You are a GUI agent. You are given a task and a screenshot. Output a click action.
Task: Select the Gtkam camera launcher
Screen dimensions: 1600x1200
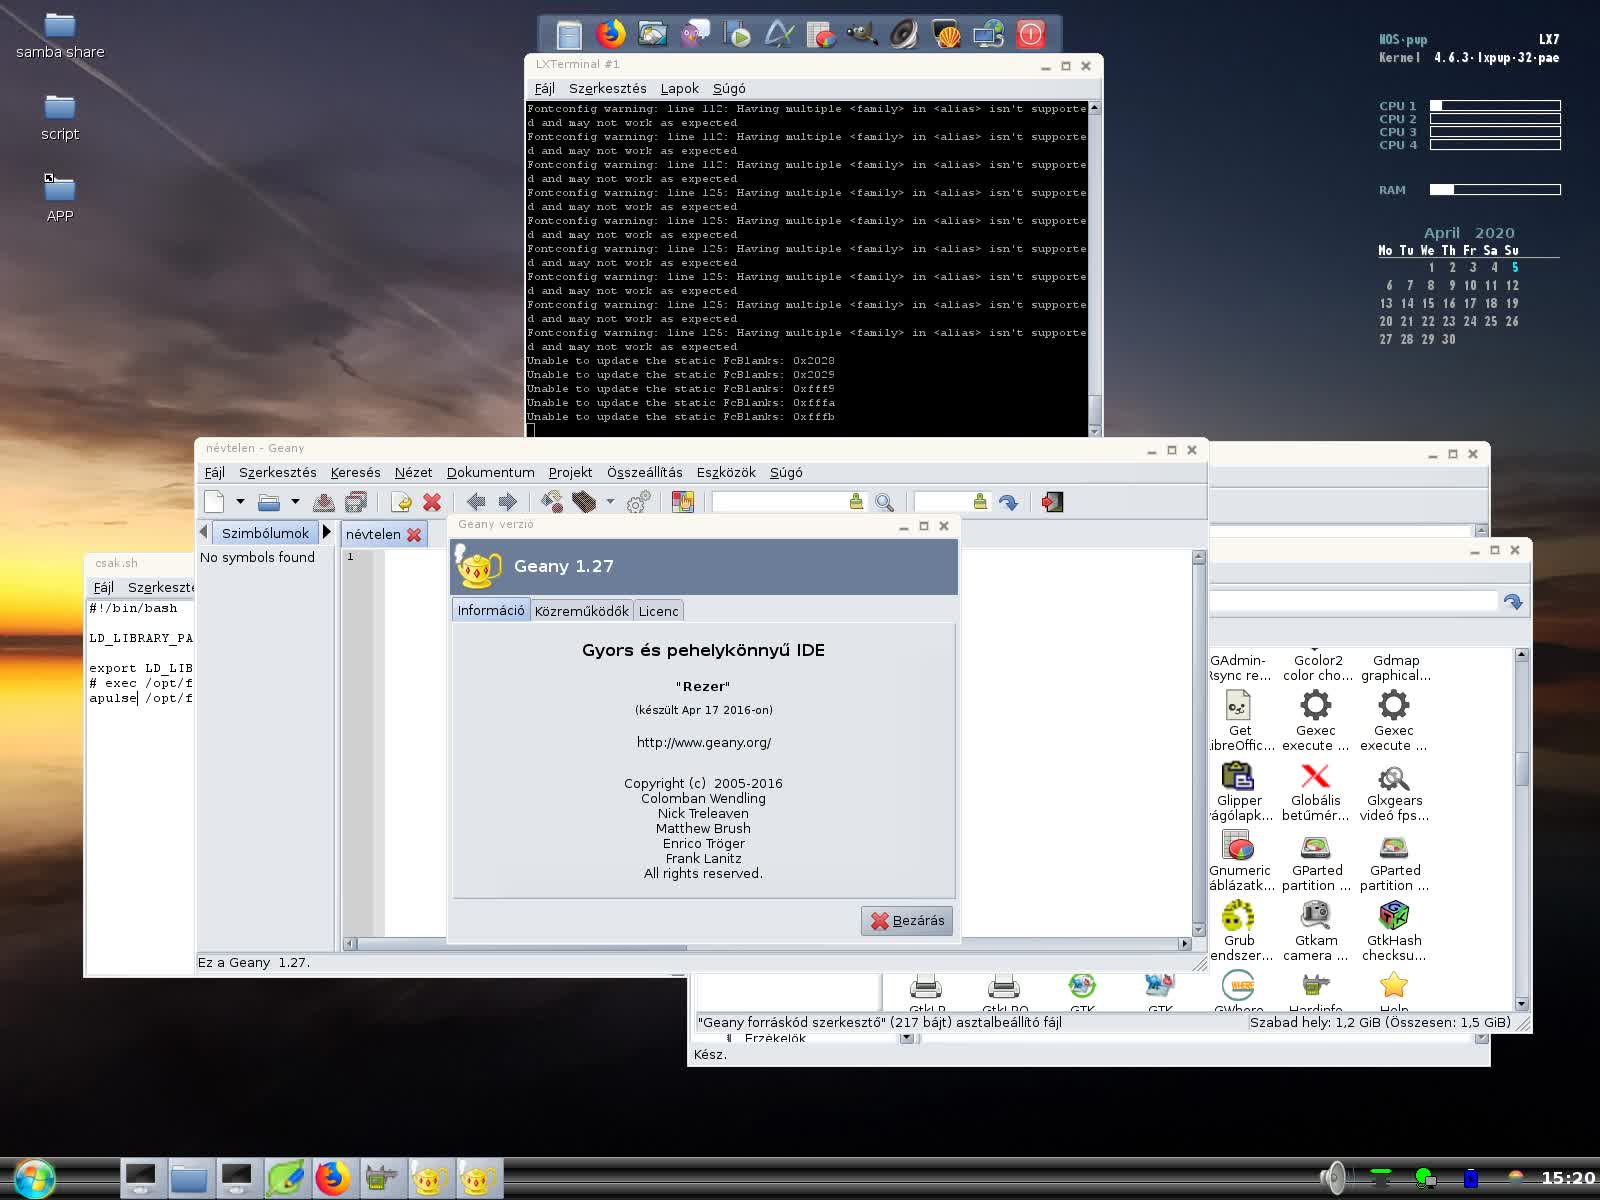(x=1316, y=932)
